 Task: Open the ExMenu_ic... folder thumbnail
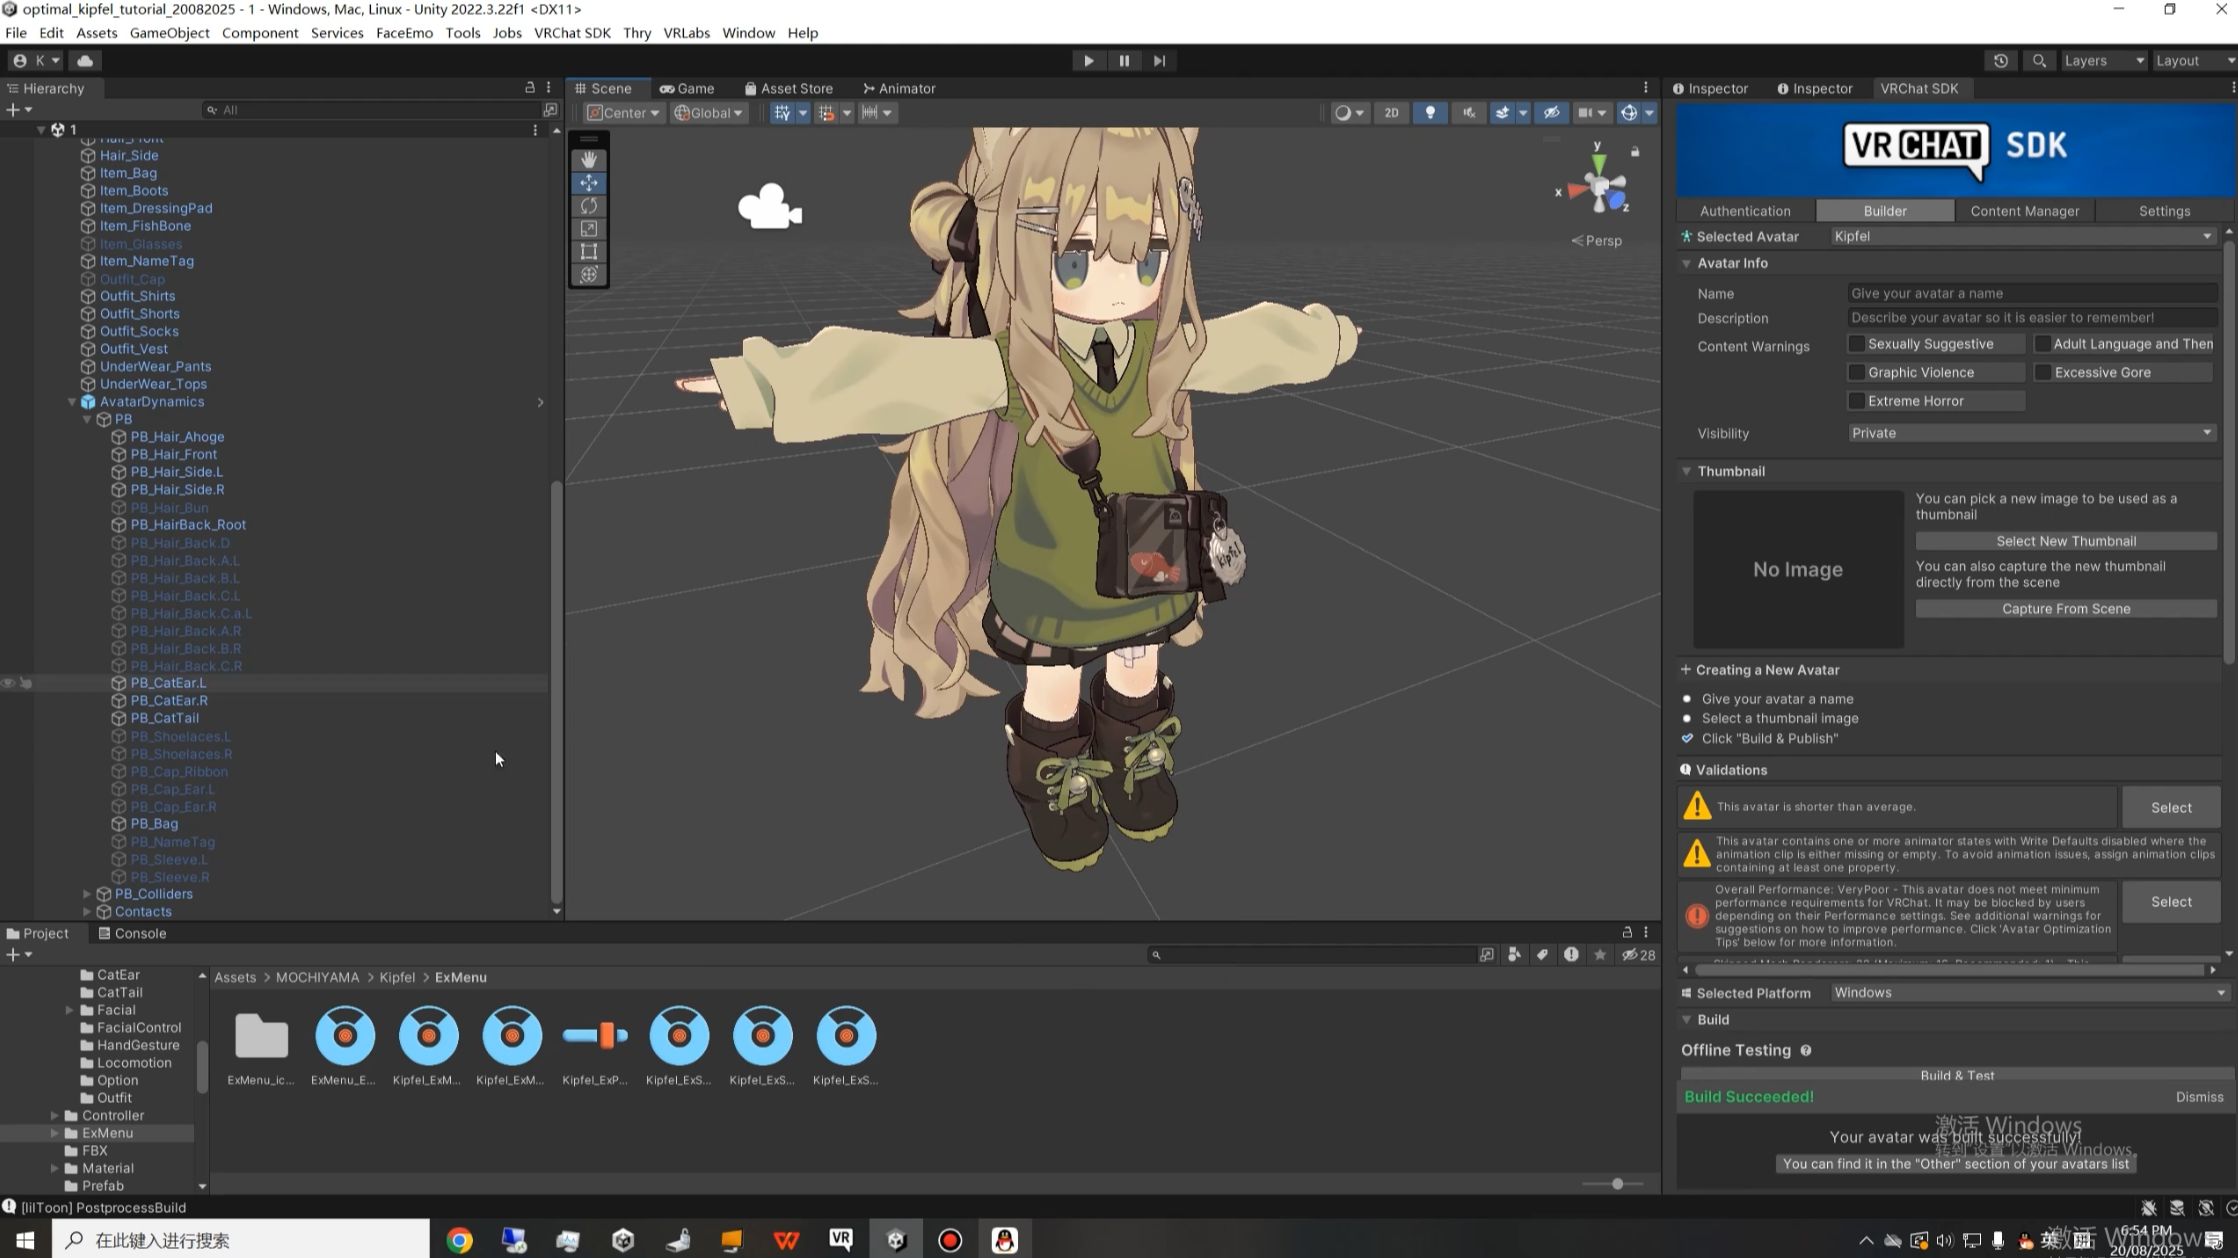click(261, 1036)
